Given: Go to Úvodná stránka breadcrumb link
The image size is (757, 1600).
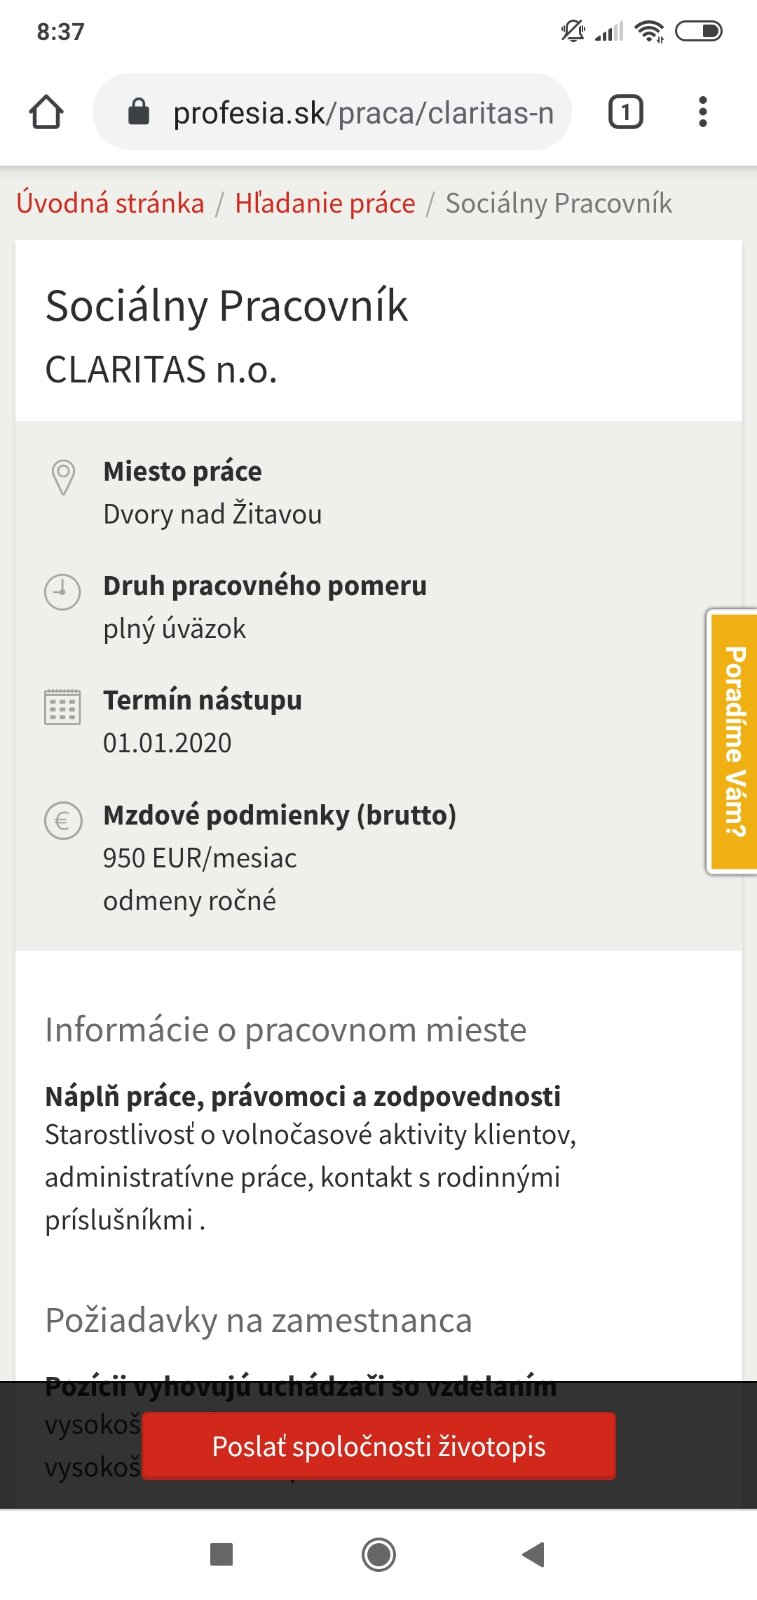Looking at the screenshot, I should (x=110, y=203).
